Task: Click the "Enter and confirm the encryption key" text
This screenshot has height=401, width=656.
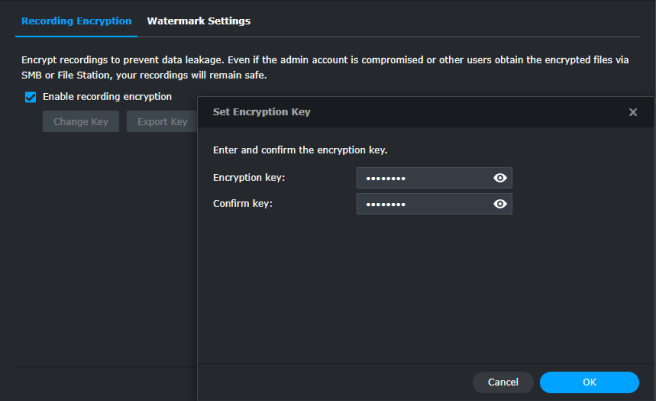Action: (x=300, y=150)
